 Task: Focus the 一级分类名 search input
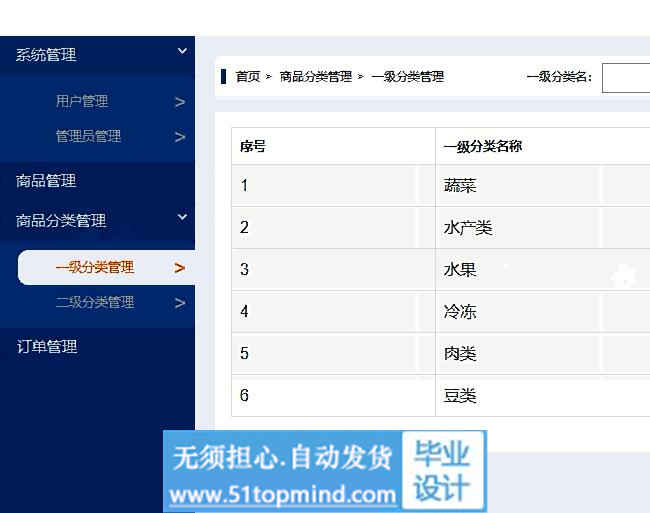click(626, 78)
